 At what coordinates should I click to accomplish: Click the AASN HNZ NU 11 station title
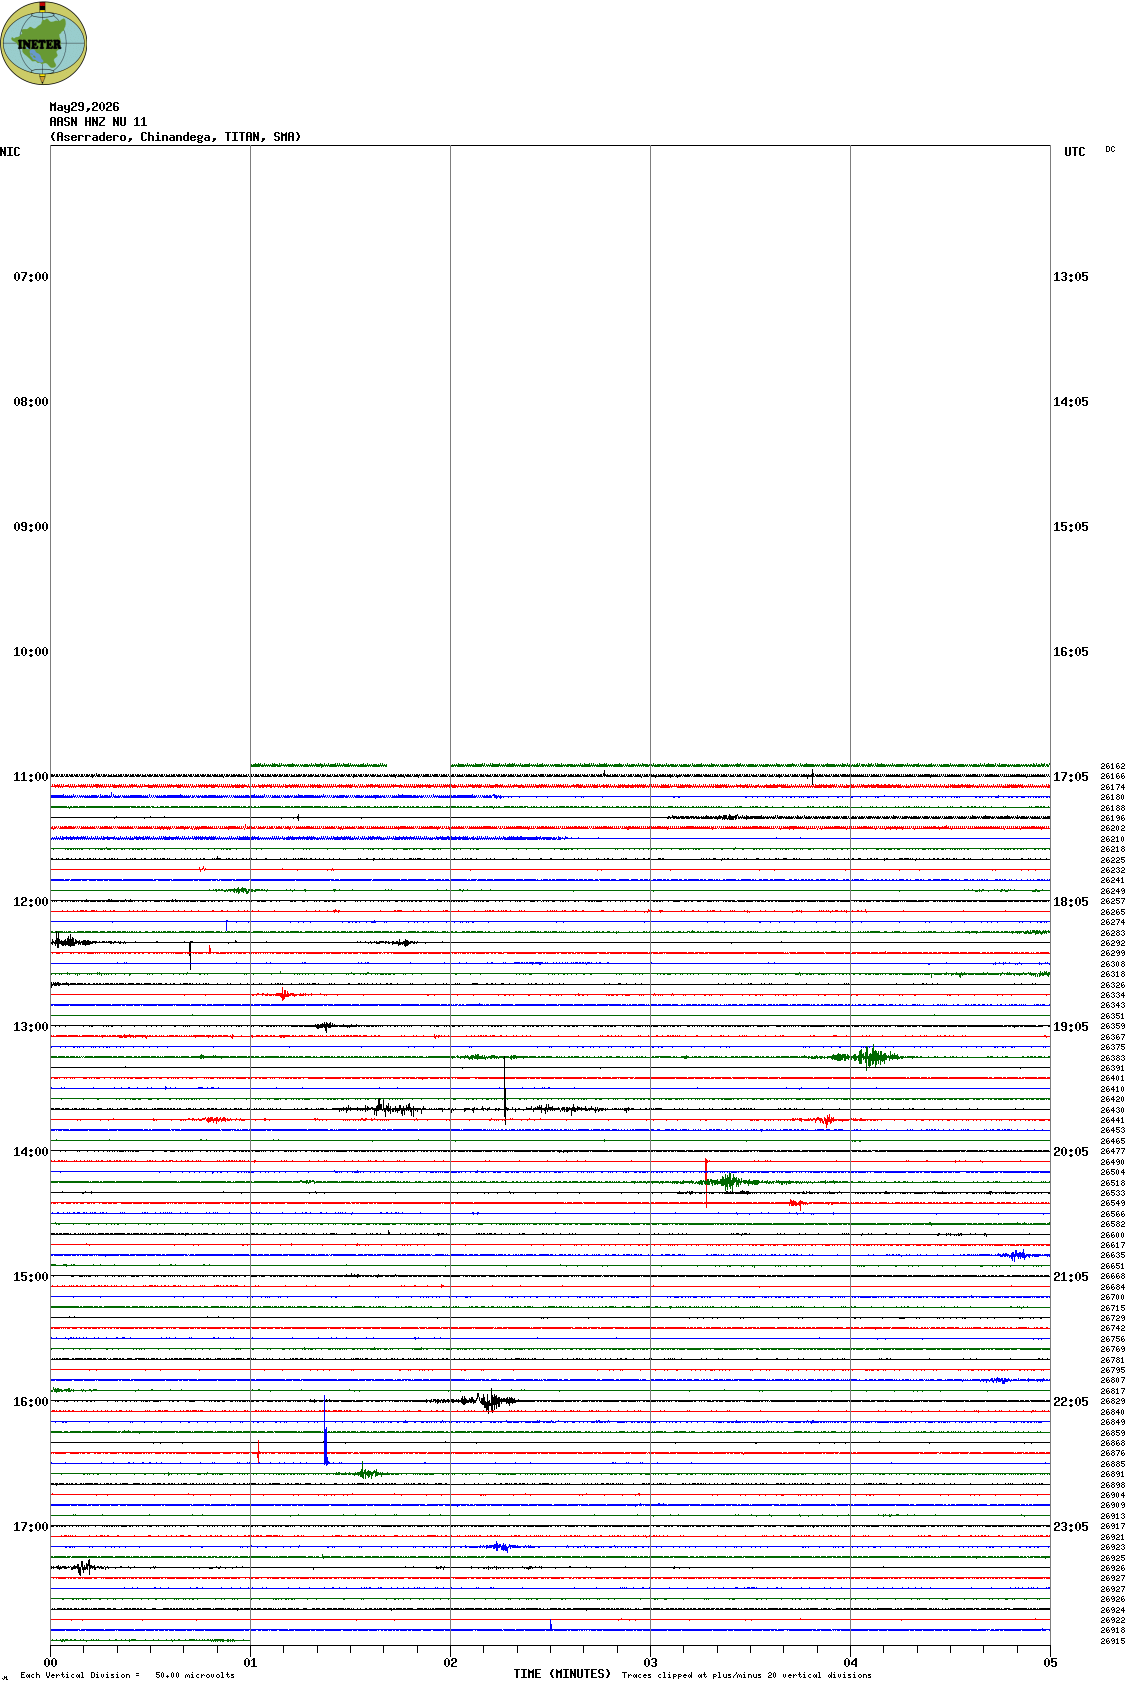pos(98,122)
